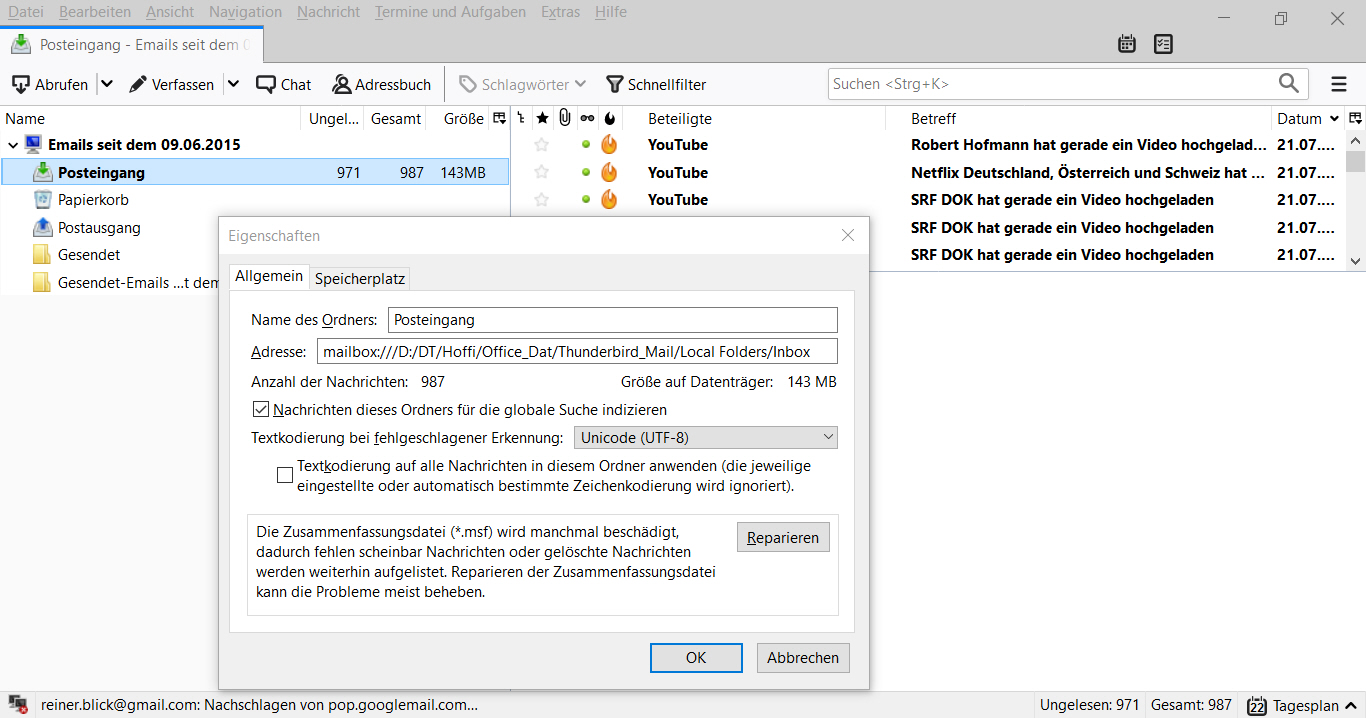The width and height of the screenshot is (1366, 718).
Task: Click the Schnellfilter funnel icon
Action: 615,85
